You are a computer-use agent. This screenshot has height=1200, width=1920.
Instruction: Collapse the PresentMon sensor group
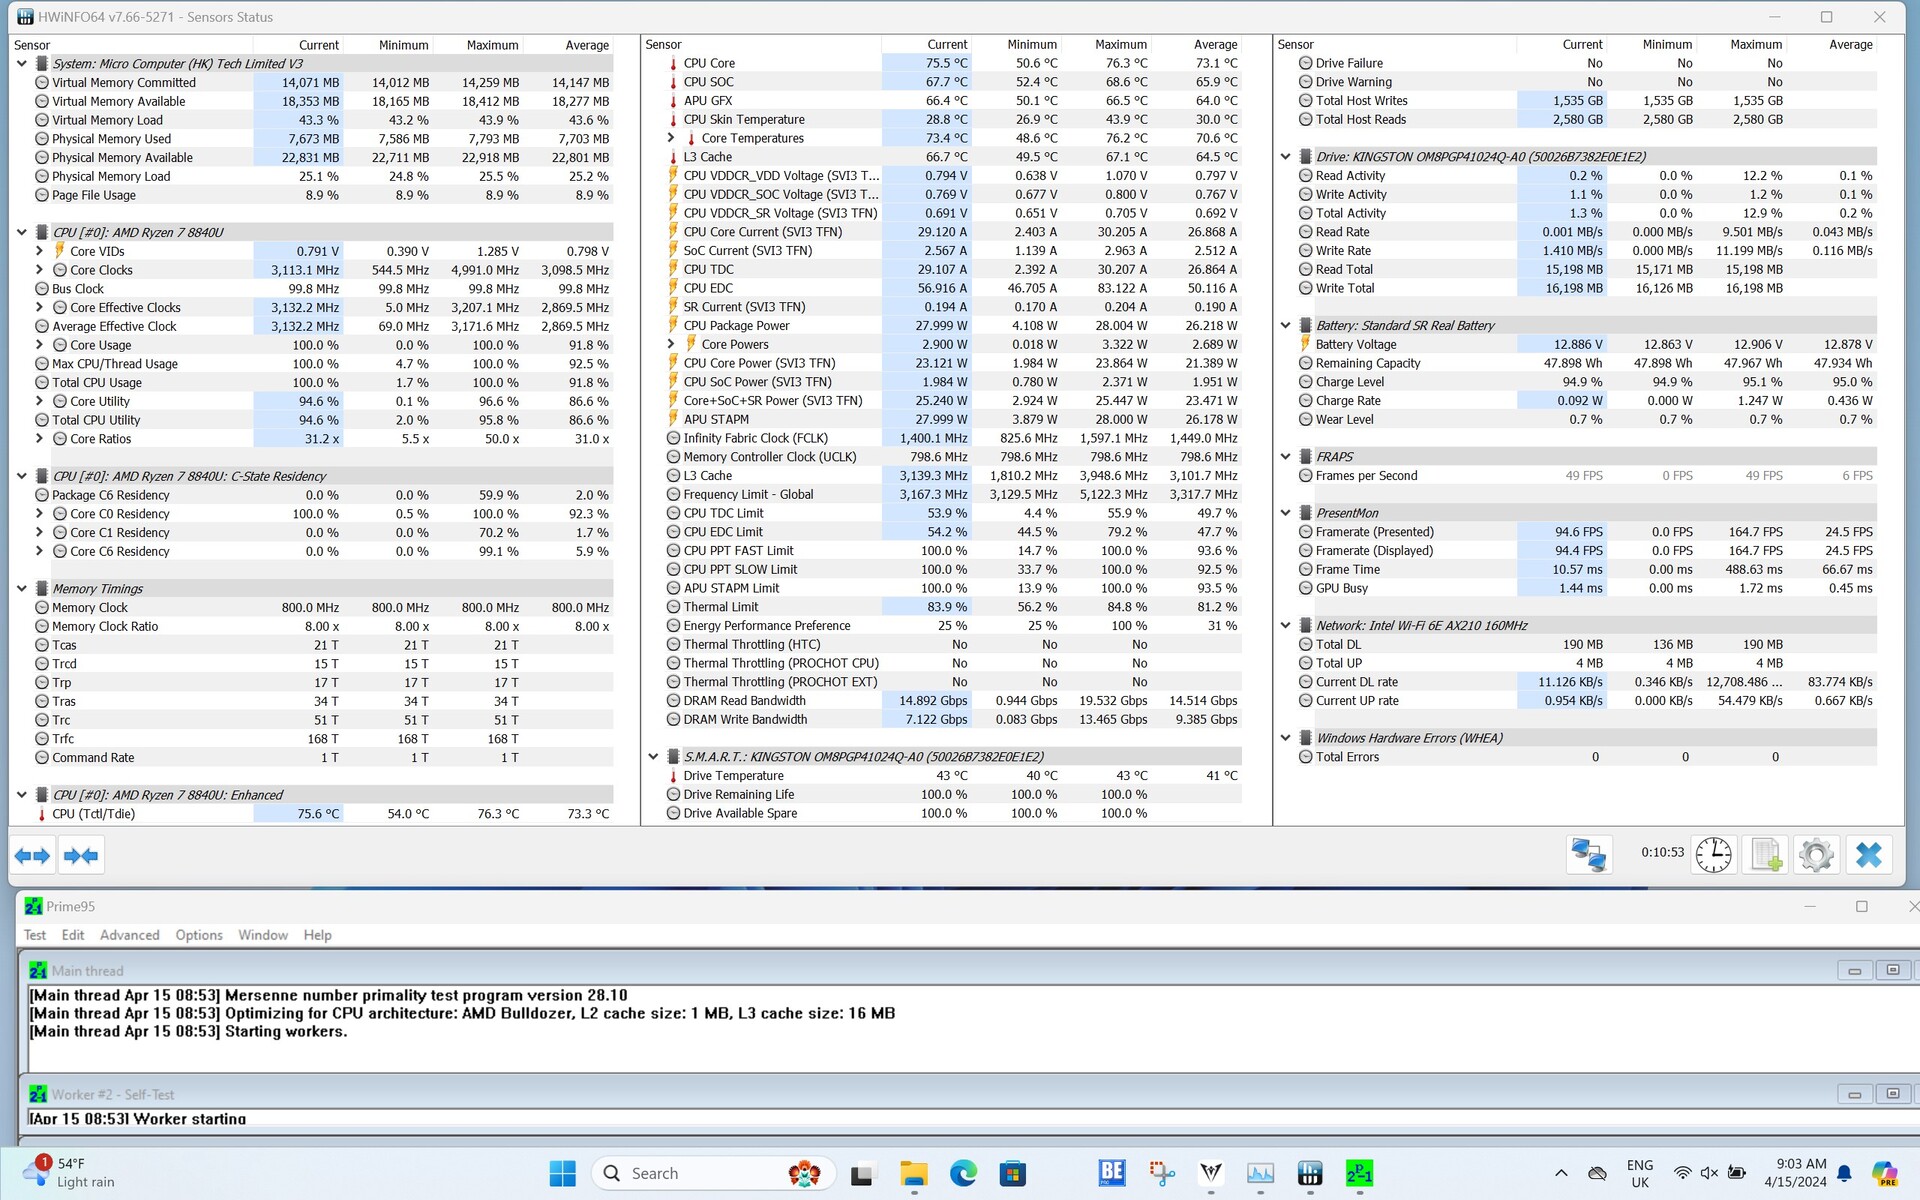pos(1286,513)
